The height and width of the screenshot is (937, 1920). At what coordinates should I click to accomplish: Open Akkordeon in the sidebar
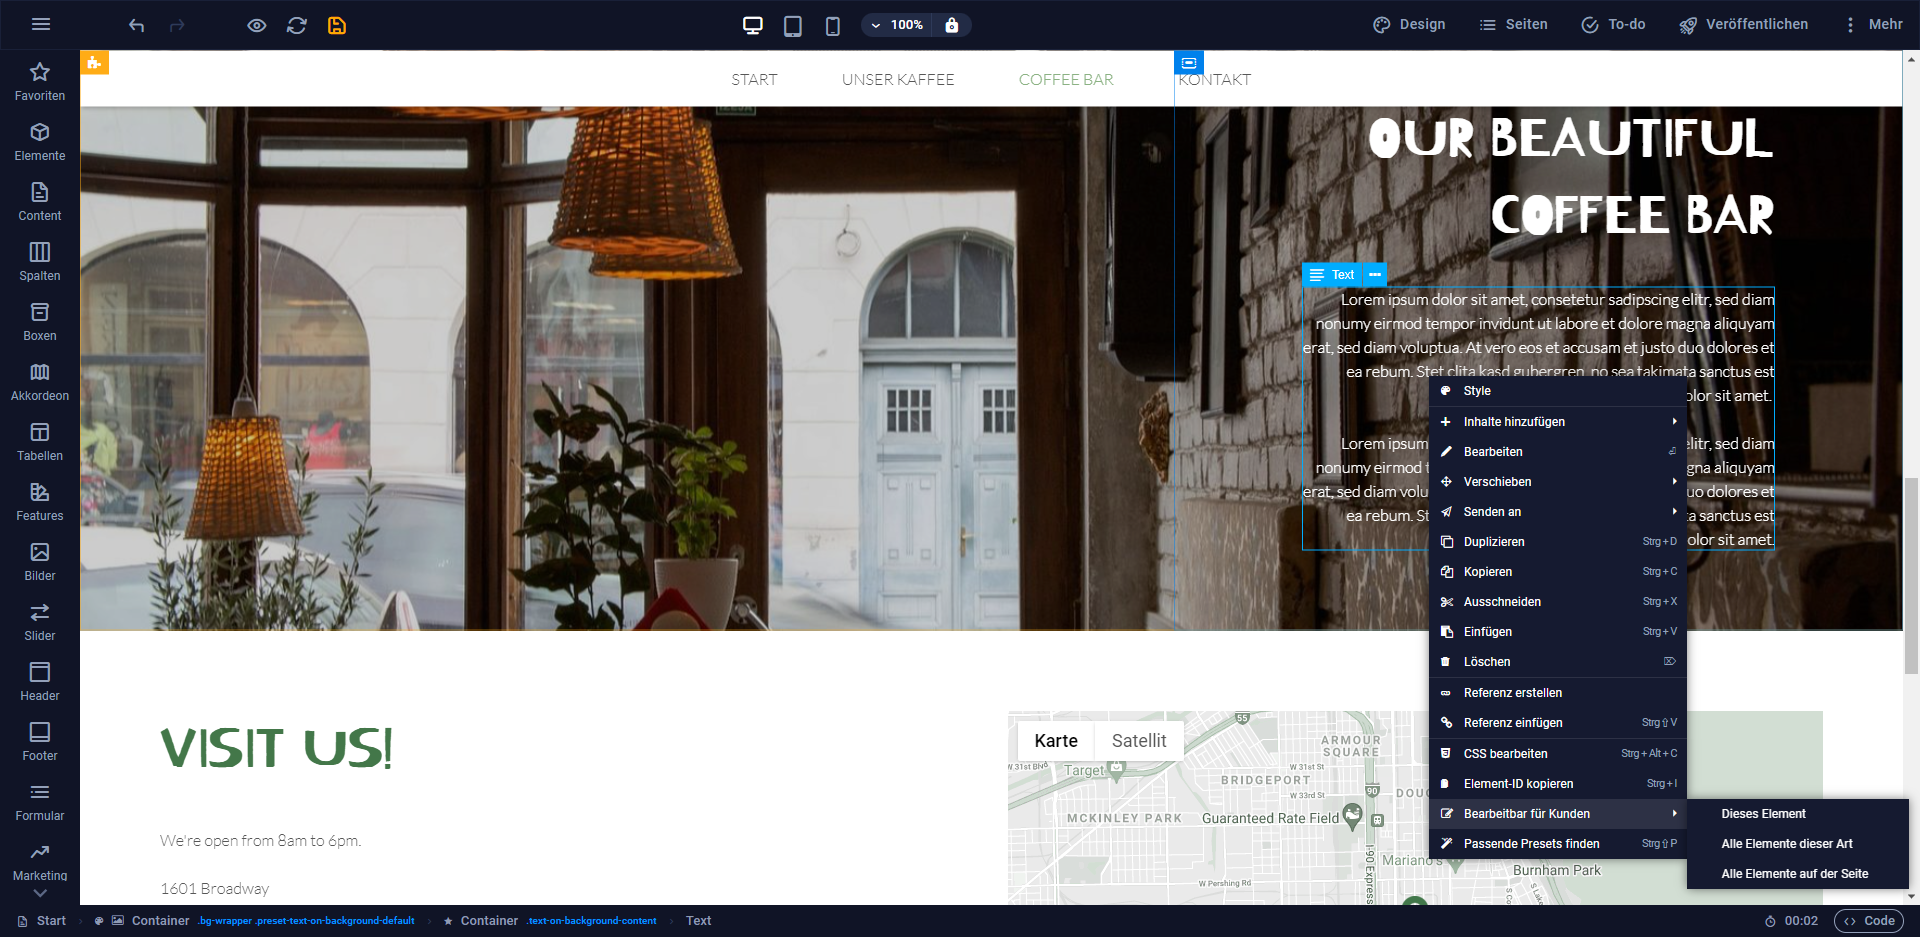40,381
